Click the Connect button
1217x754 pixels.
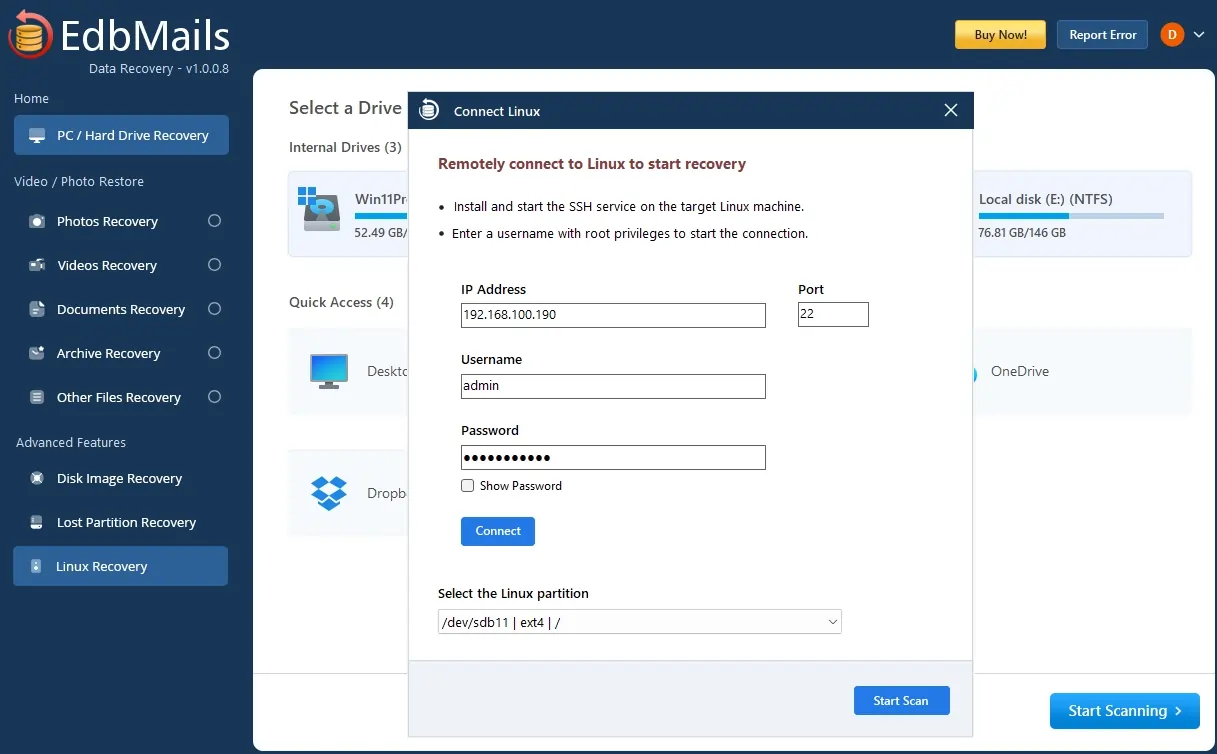click(498, 531)
